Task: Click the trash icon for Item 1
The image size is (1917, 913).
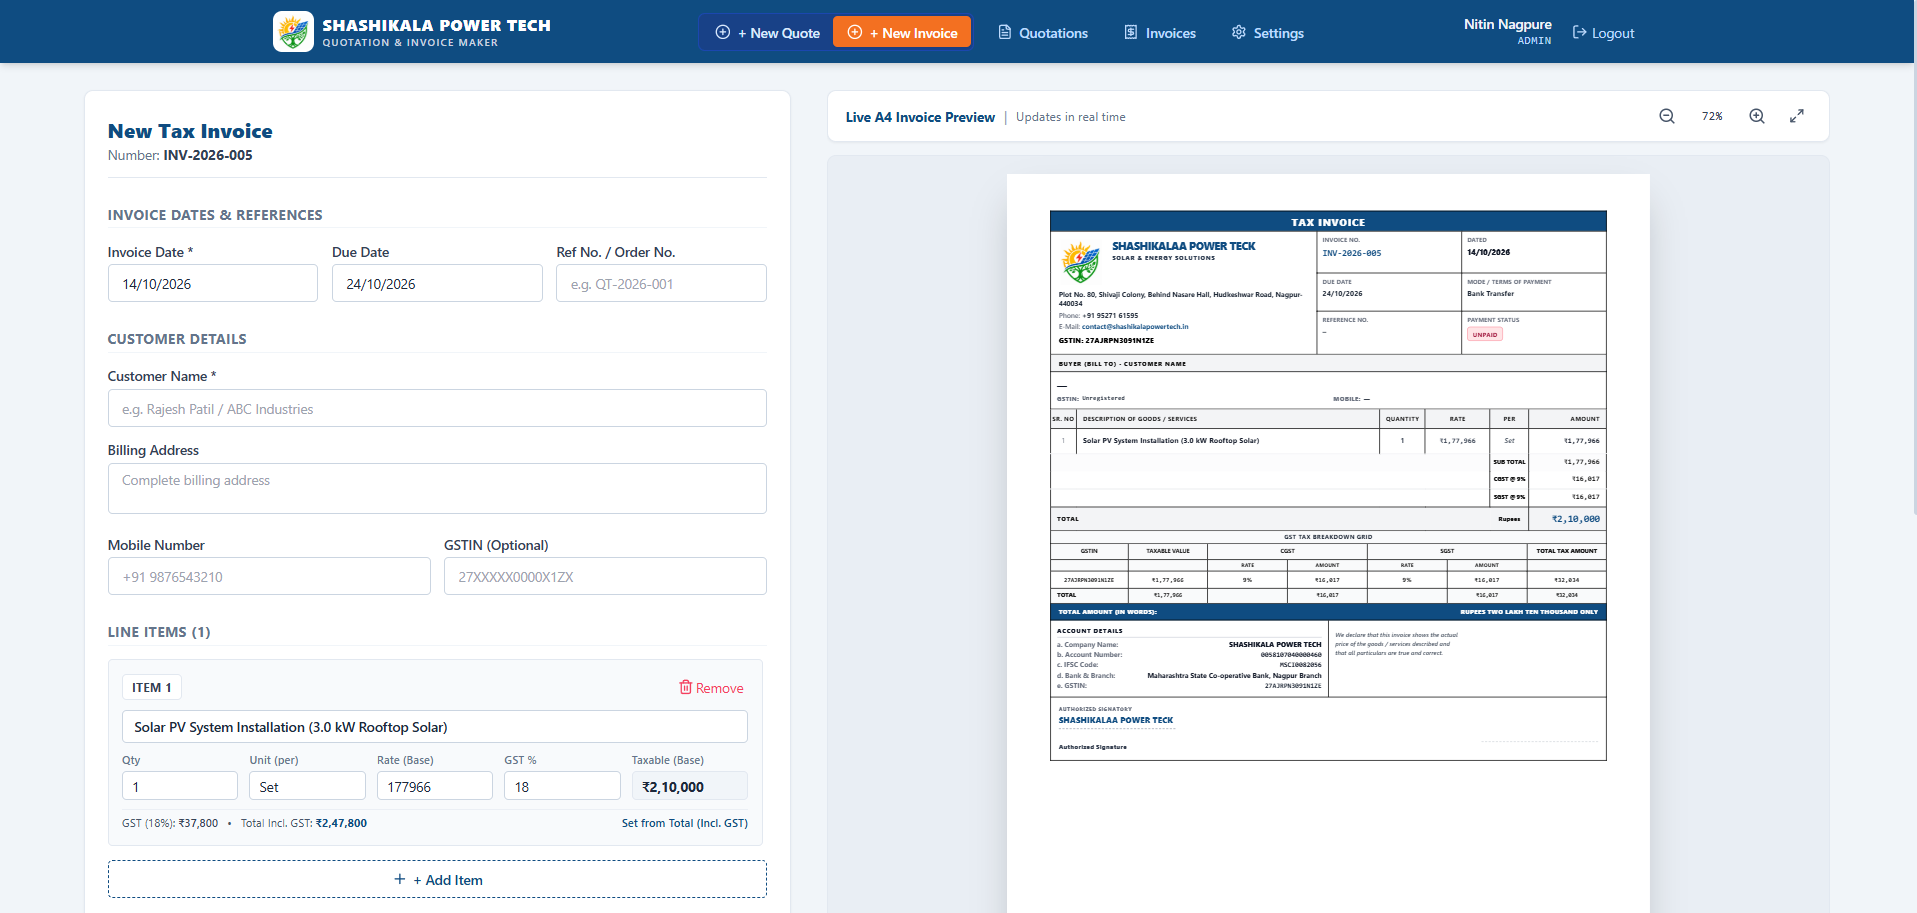Action: tap(686, 687)
